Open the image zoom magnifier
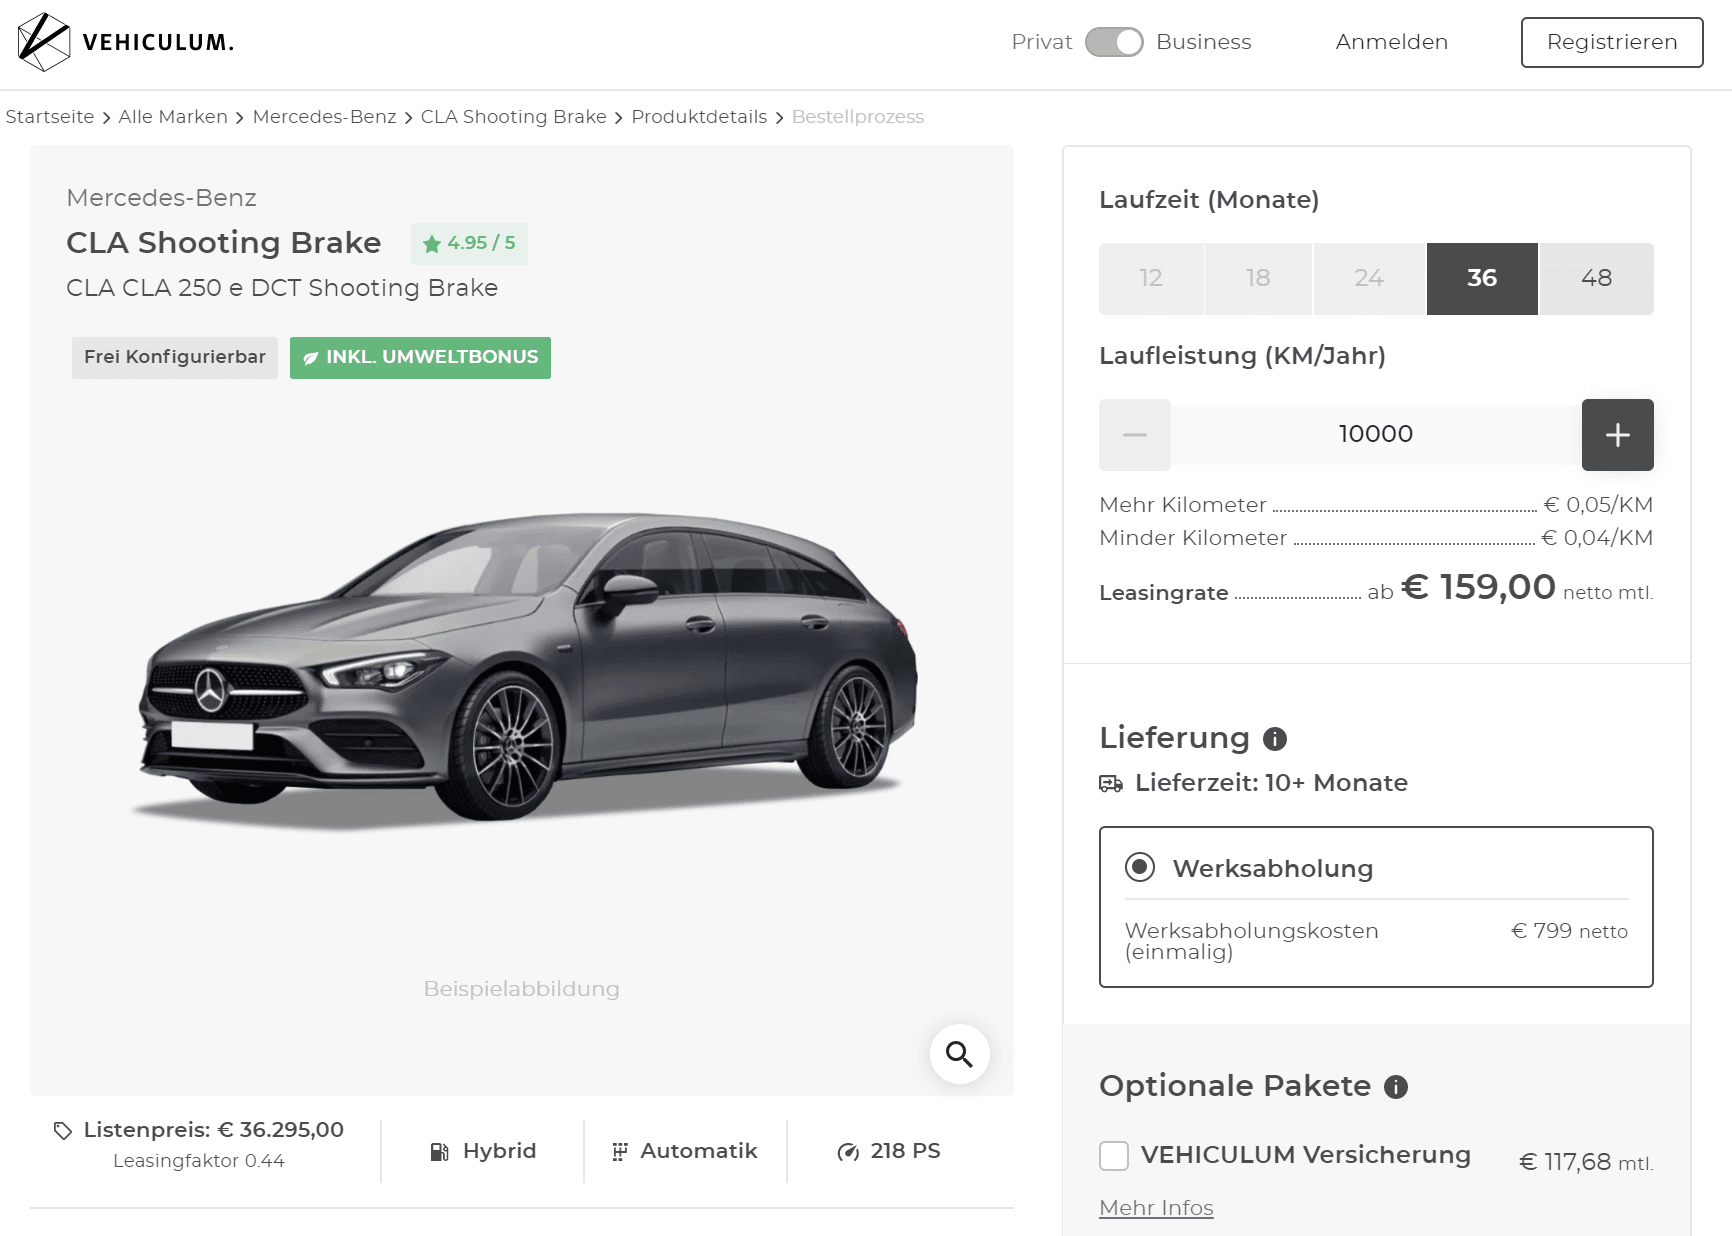The image size is (1732, 1236). [x=959, y=1054]
